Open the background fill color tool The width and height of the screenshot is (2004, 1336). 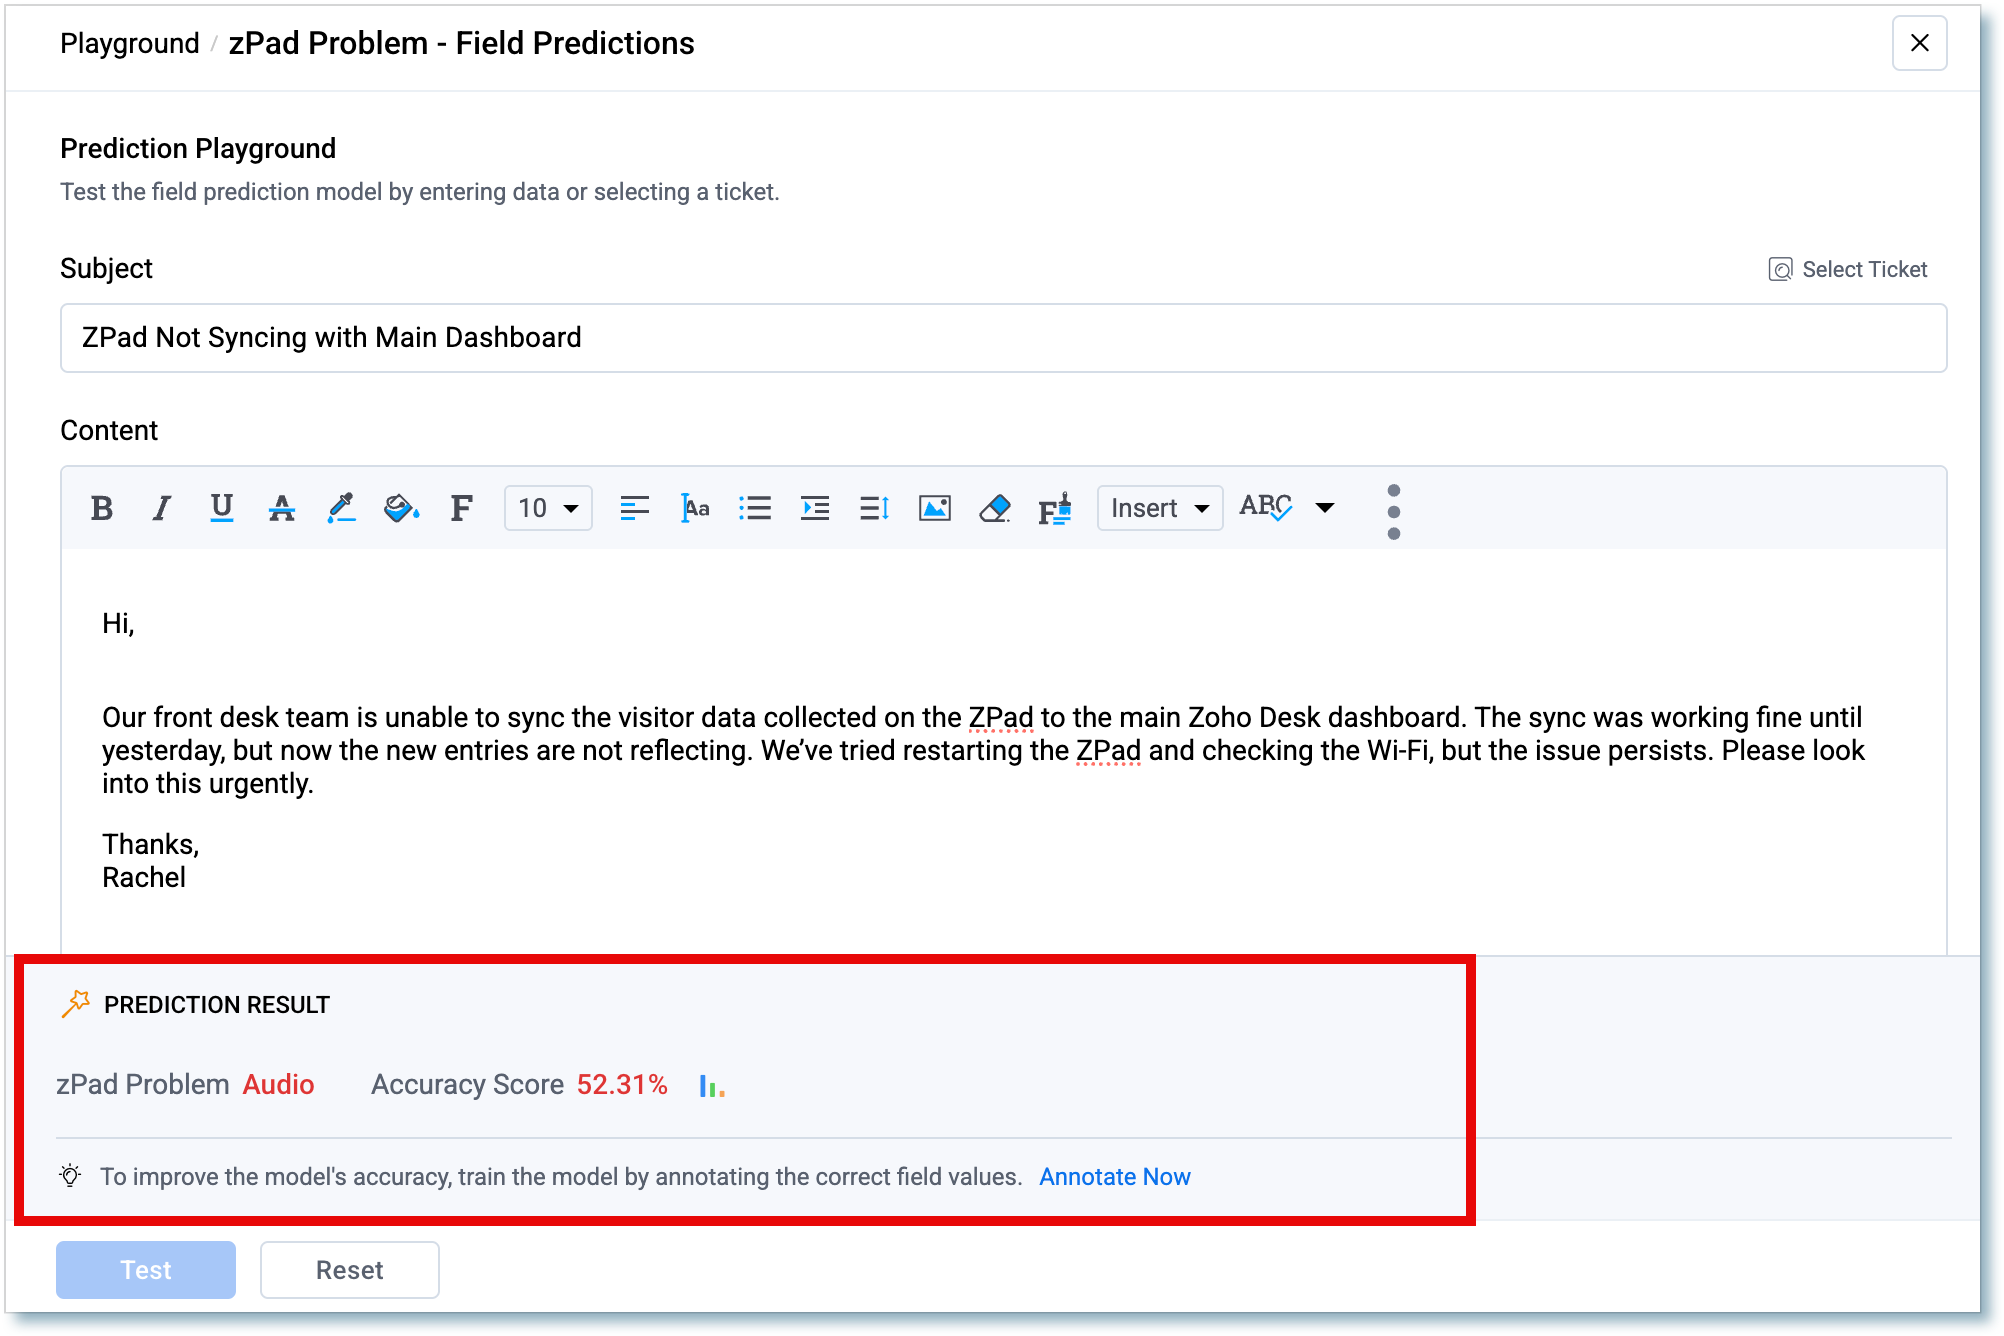click(x=401, y=508)
